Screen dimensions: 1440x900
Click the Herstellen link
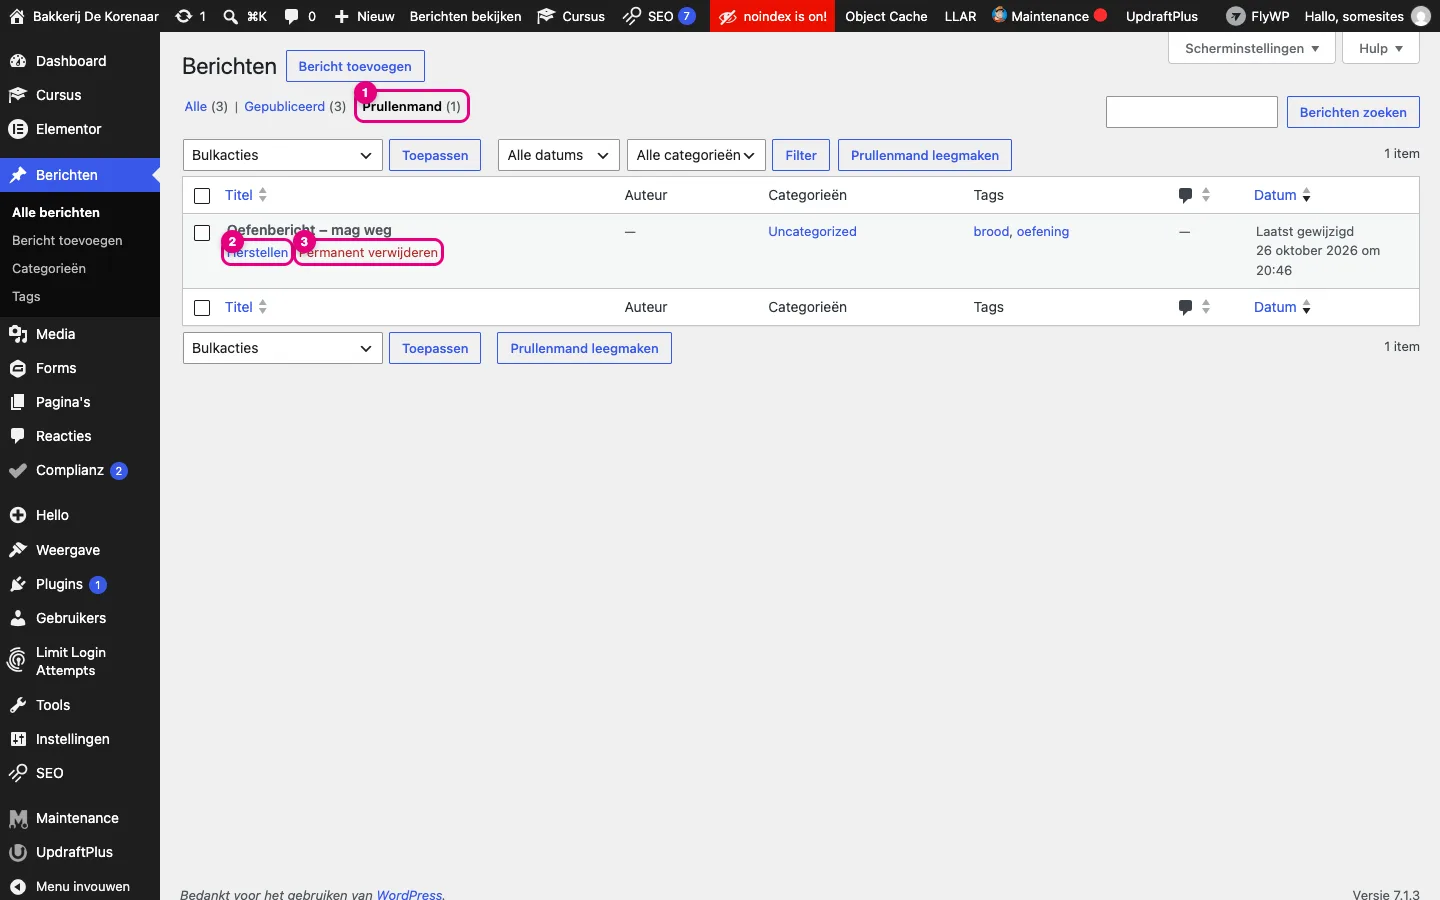click(x=257, y=252)
